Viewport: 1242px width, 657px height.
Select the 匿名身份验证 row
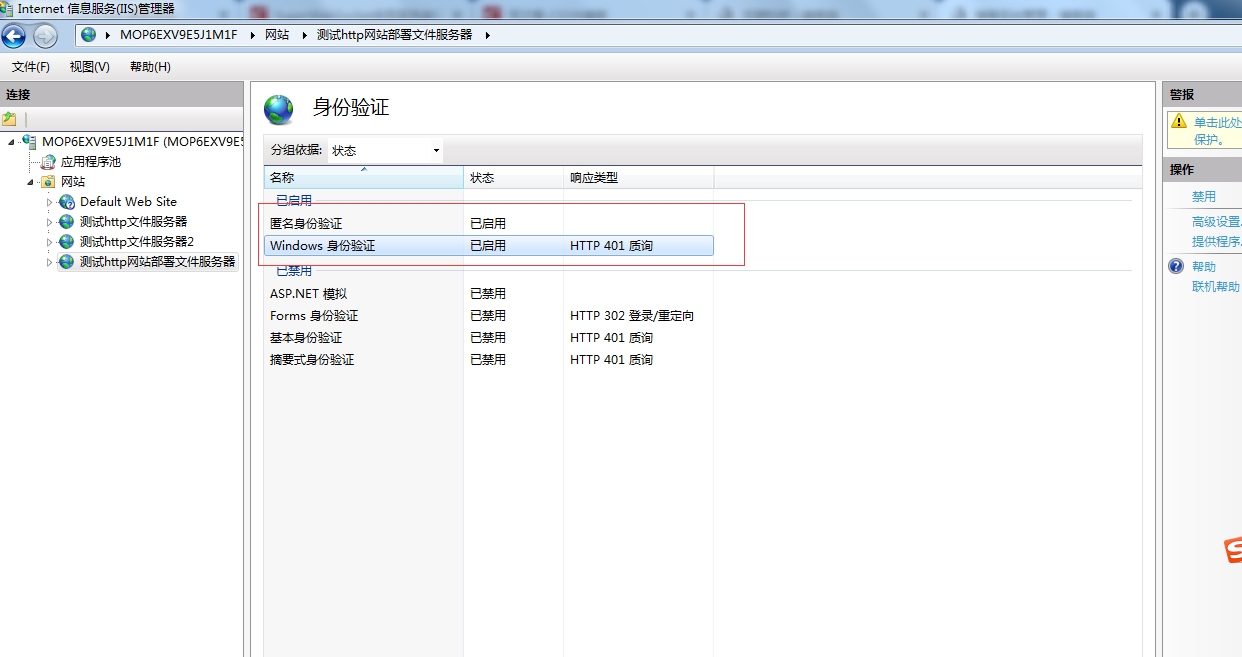click(306, 224)
